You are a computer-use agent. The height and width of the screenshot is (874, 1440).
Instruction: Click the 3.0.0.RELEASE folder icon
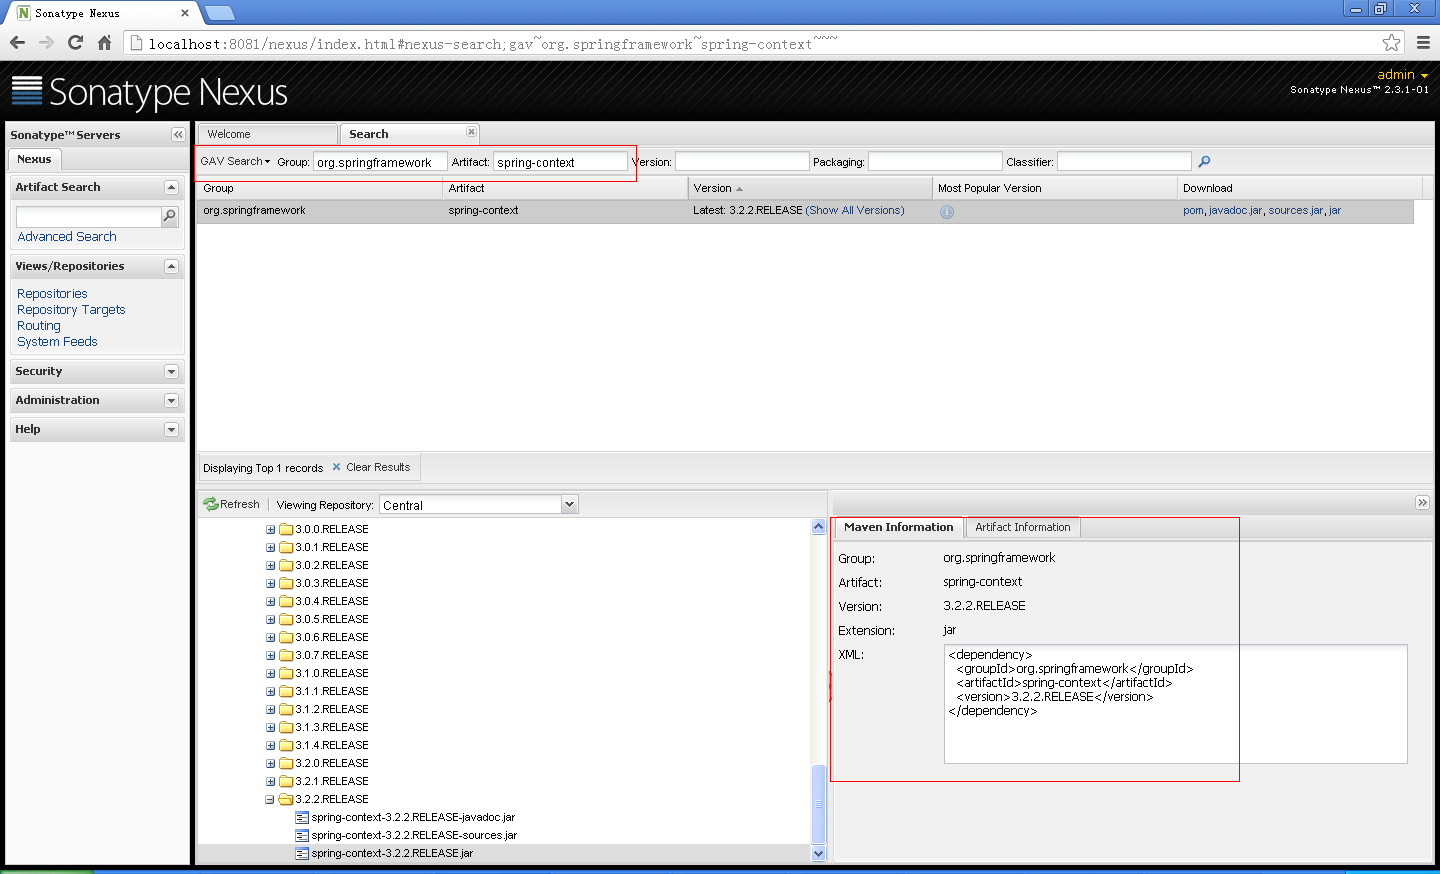click(x=286, y=529)
